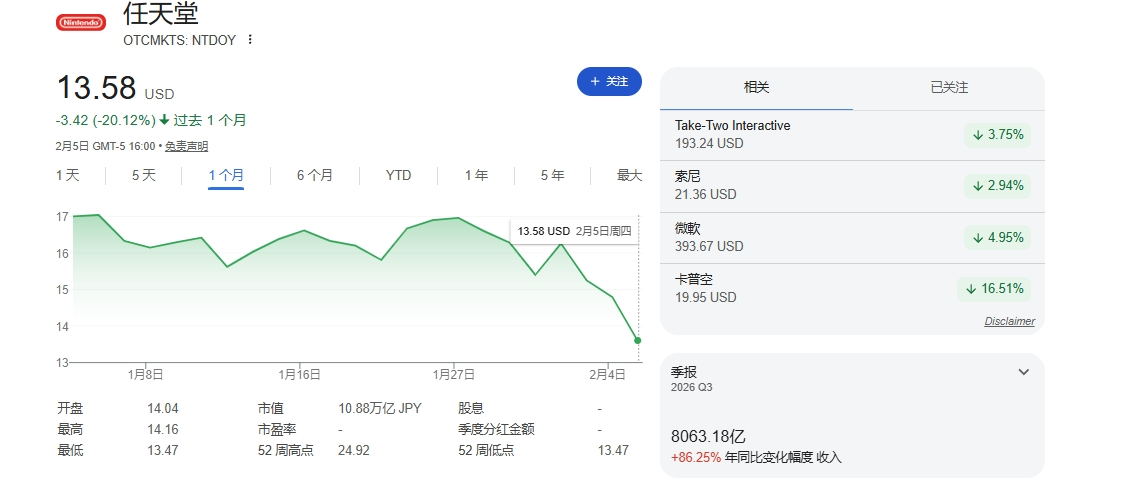Select the YTD time range

coord(398,175)
